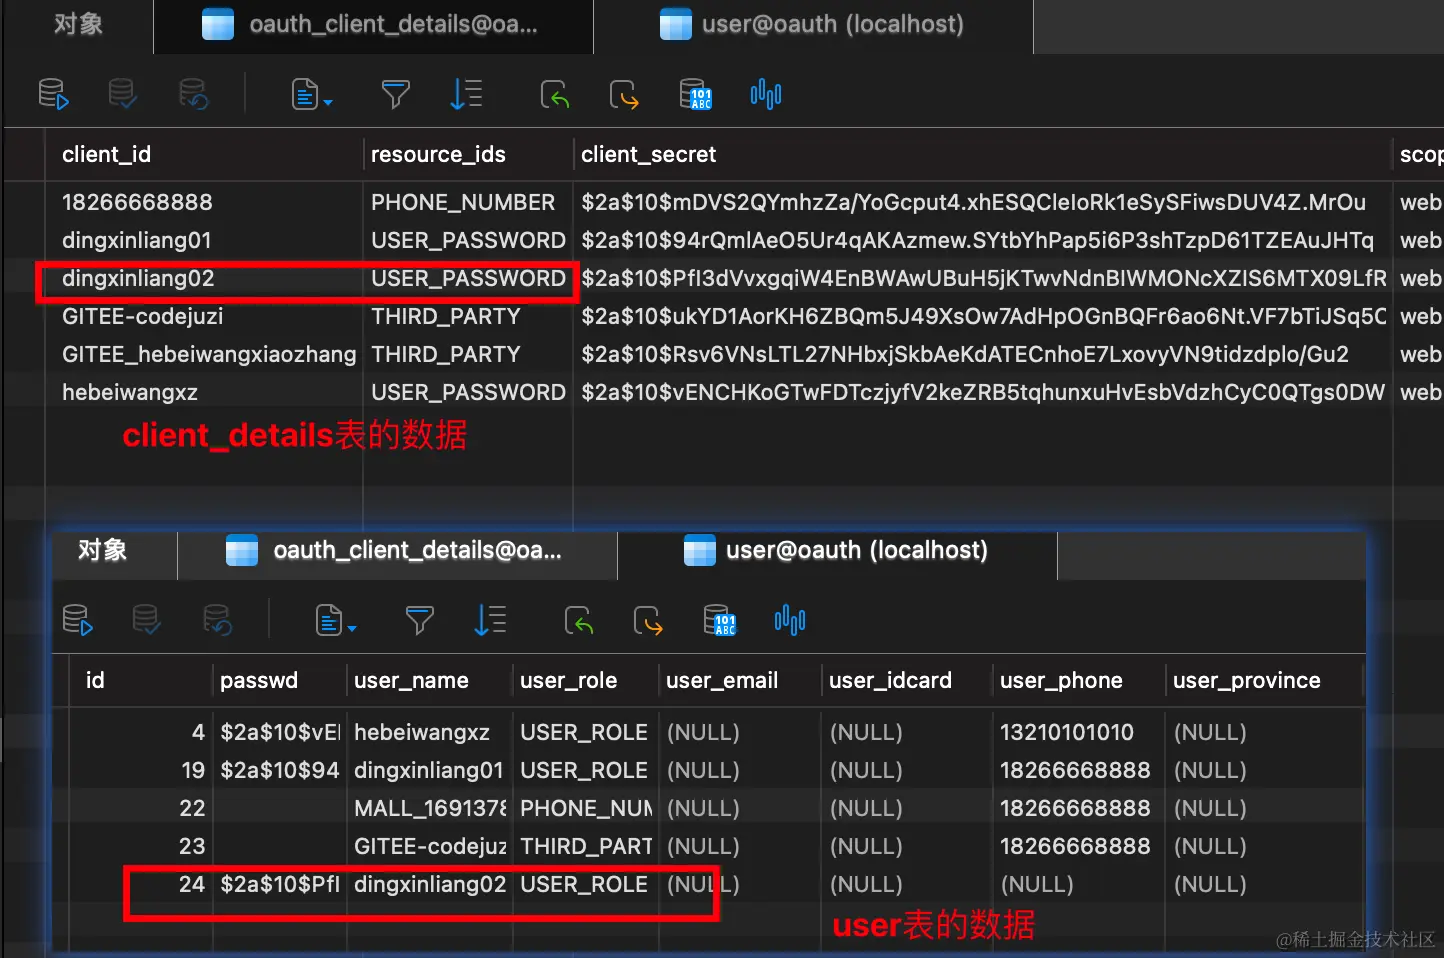
Task: Click data generation 101 icon in the upper toolbar
Action: click(x=695, y=94)
